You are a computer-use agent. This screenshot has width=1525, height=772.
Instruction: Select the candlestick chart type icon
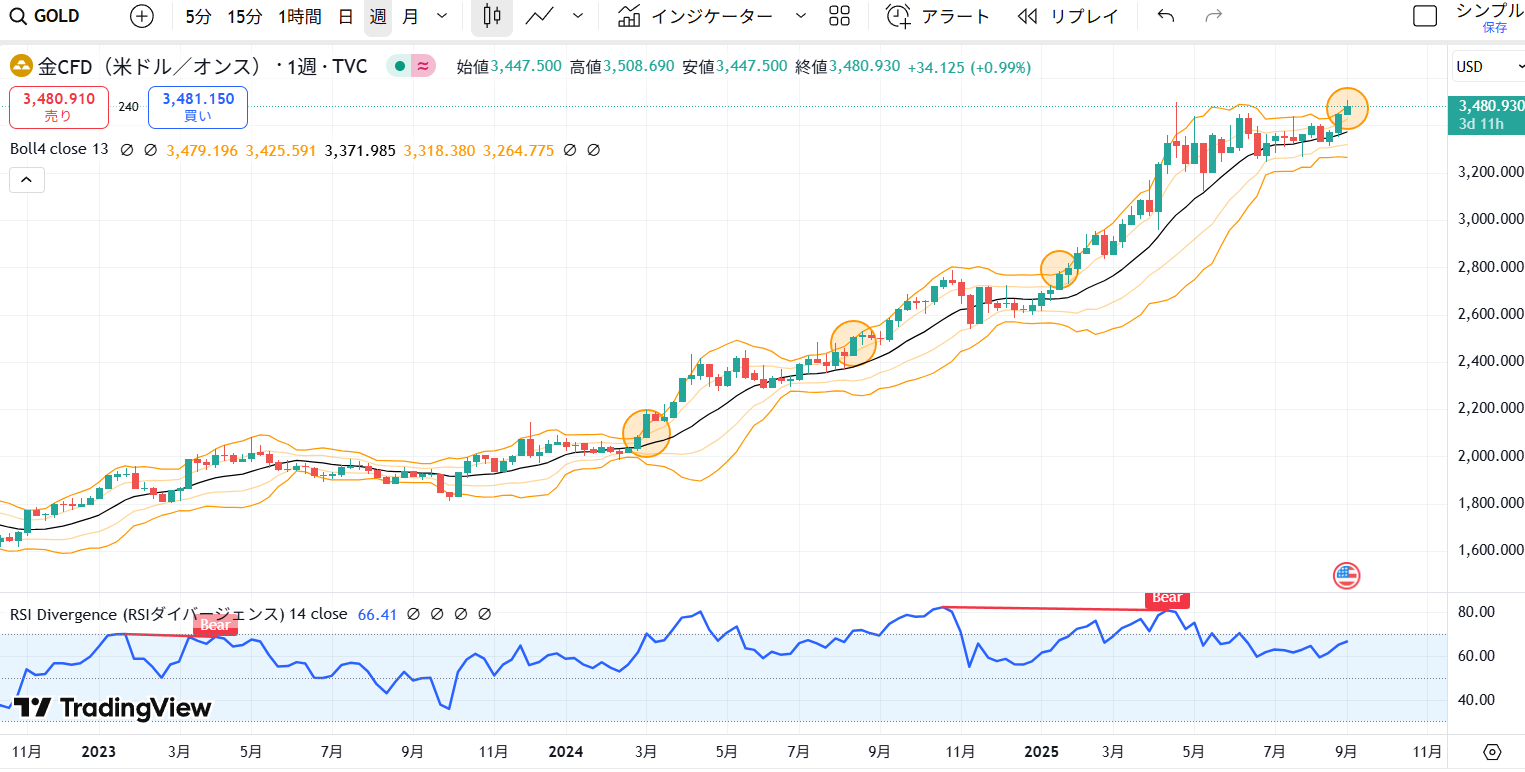[490, 16]
